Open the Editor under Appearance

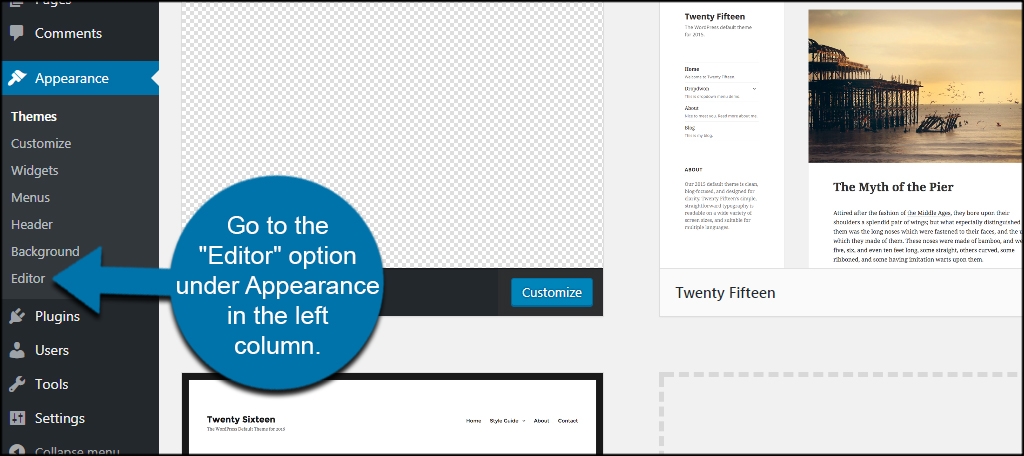(x=28, y=278)
